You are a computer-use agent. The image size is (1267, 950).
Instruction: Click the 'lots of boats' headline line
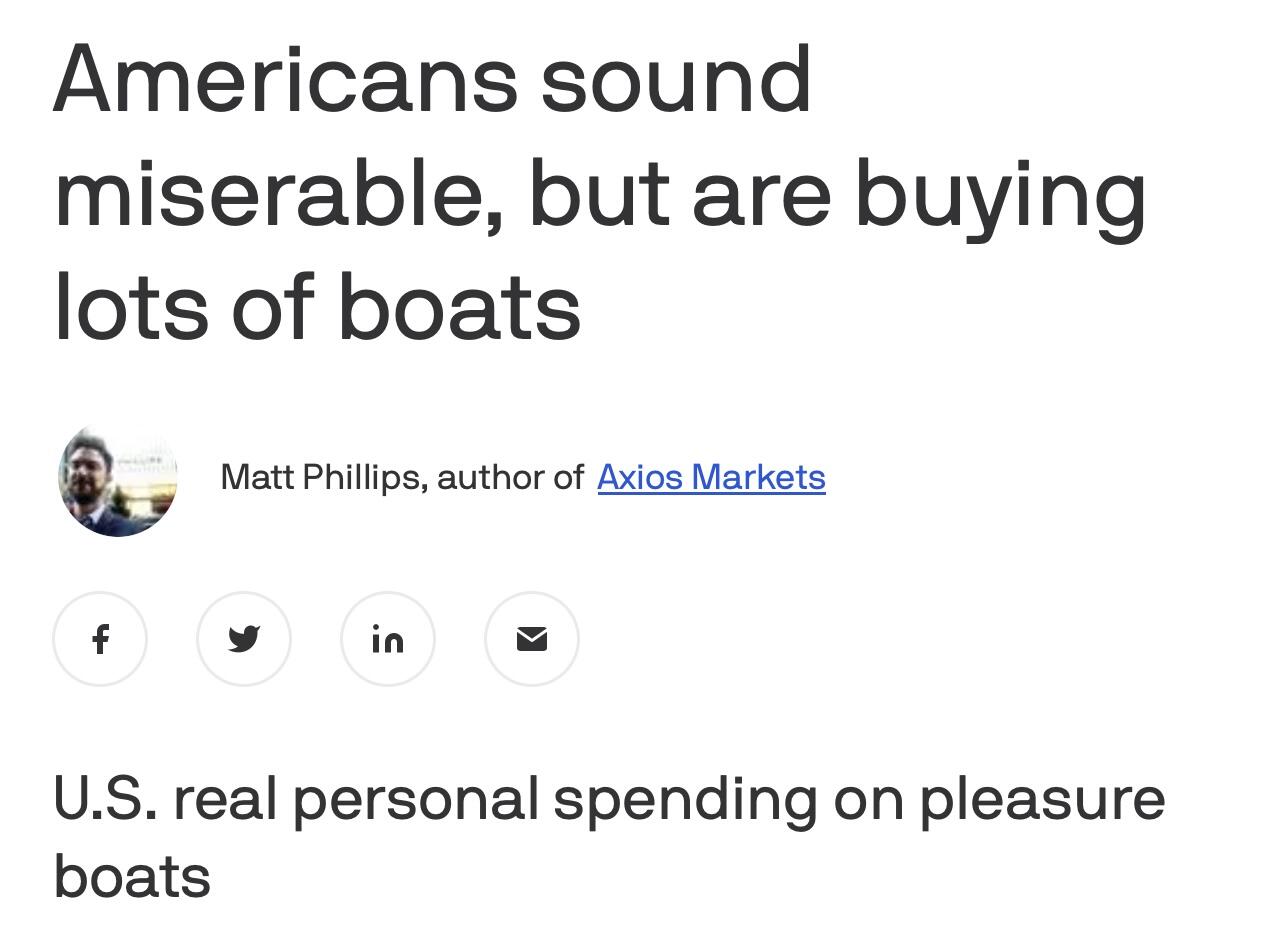(x=317, y=306)
